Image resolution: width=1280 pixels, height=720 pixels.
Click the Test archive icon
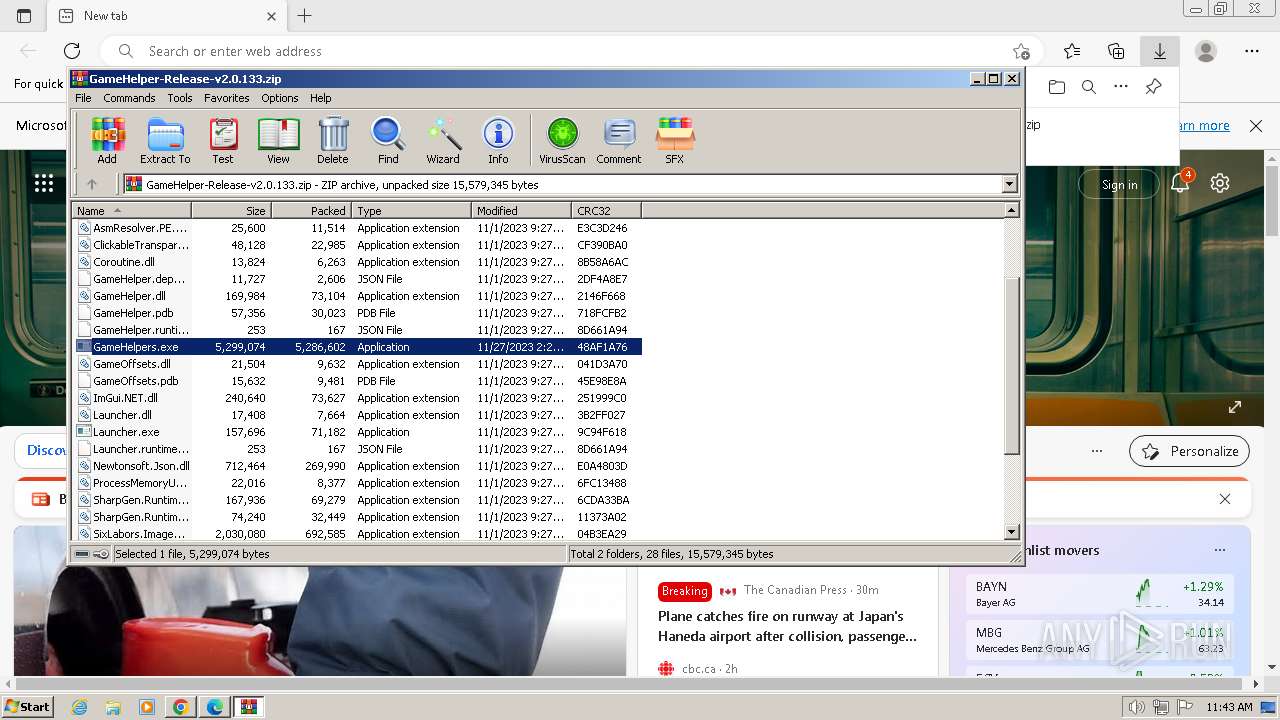[223, 141]
